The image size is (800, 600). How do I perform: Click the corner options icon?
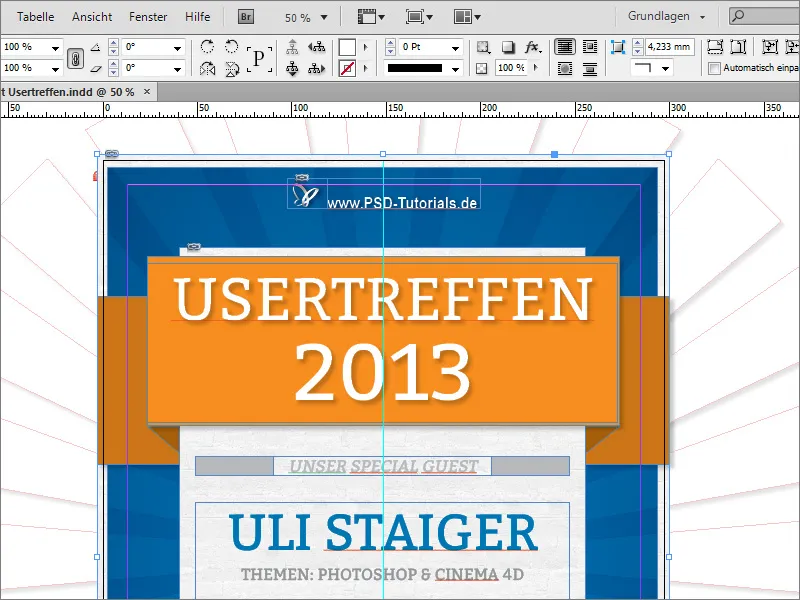[483, 47]
